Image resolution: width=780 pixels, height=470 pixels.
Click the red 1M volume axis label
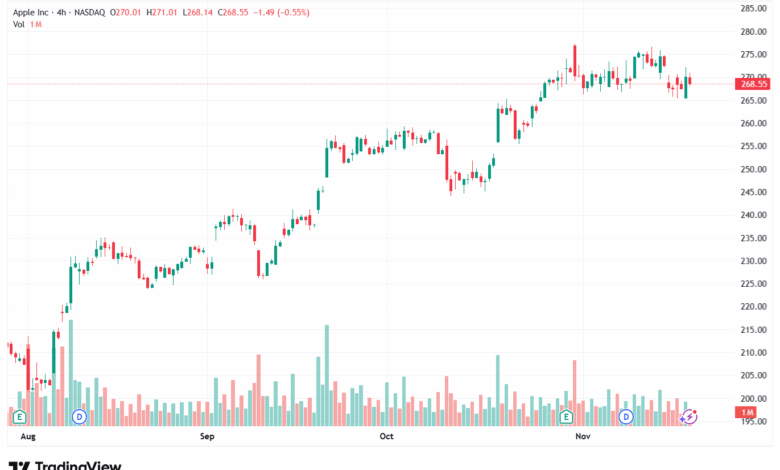746,412
